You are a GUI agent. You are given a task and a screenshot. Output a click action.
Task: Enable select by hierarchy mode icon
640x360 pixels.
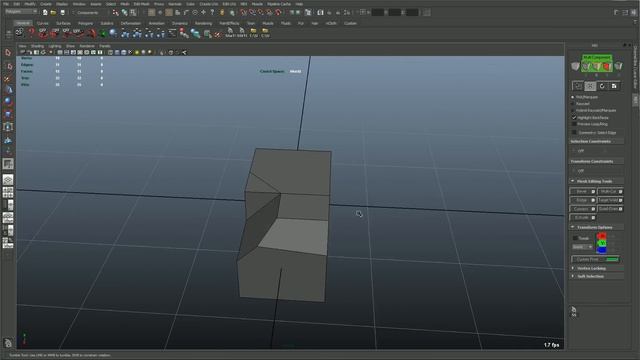(x=116, y=13)
